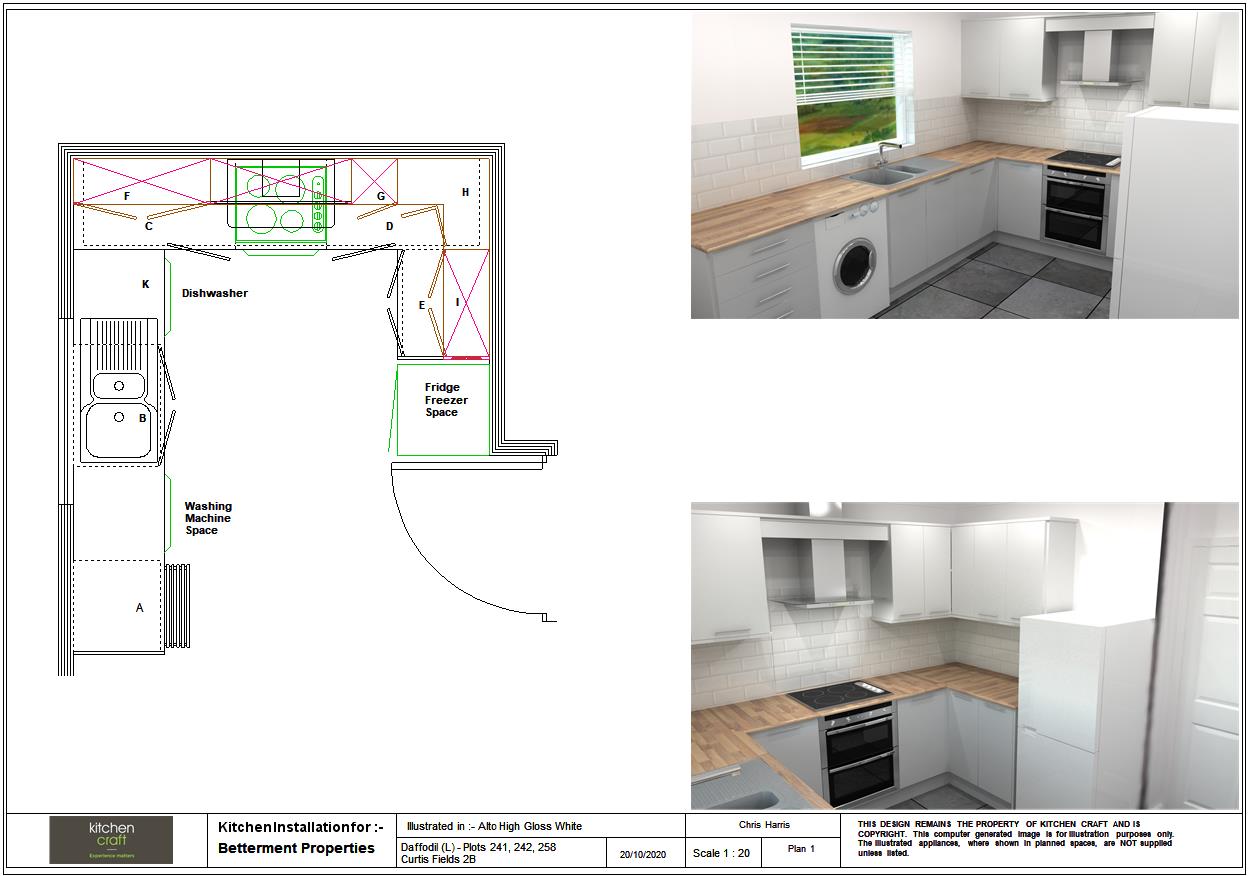This screenshot has height=876, width=1251.
Task: Toggle visibility of unit K outline
Action: (x=143, y=285)
